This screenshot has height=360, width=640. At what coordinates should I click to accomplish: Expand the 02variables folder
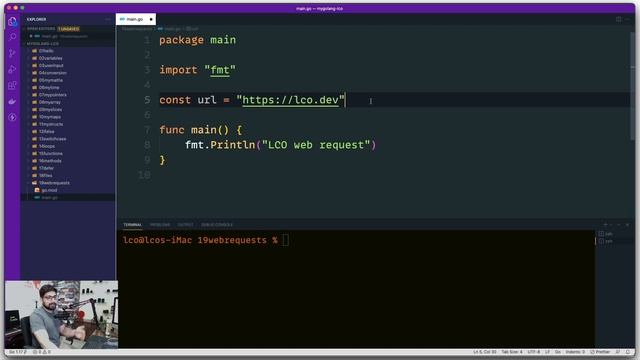50,58
